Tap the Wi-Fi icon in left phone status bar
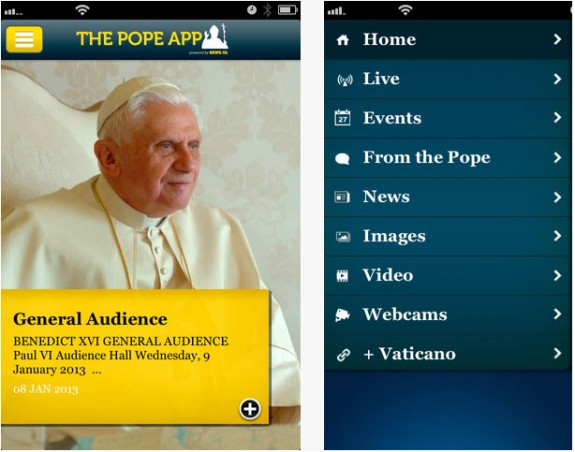 83,10
